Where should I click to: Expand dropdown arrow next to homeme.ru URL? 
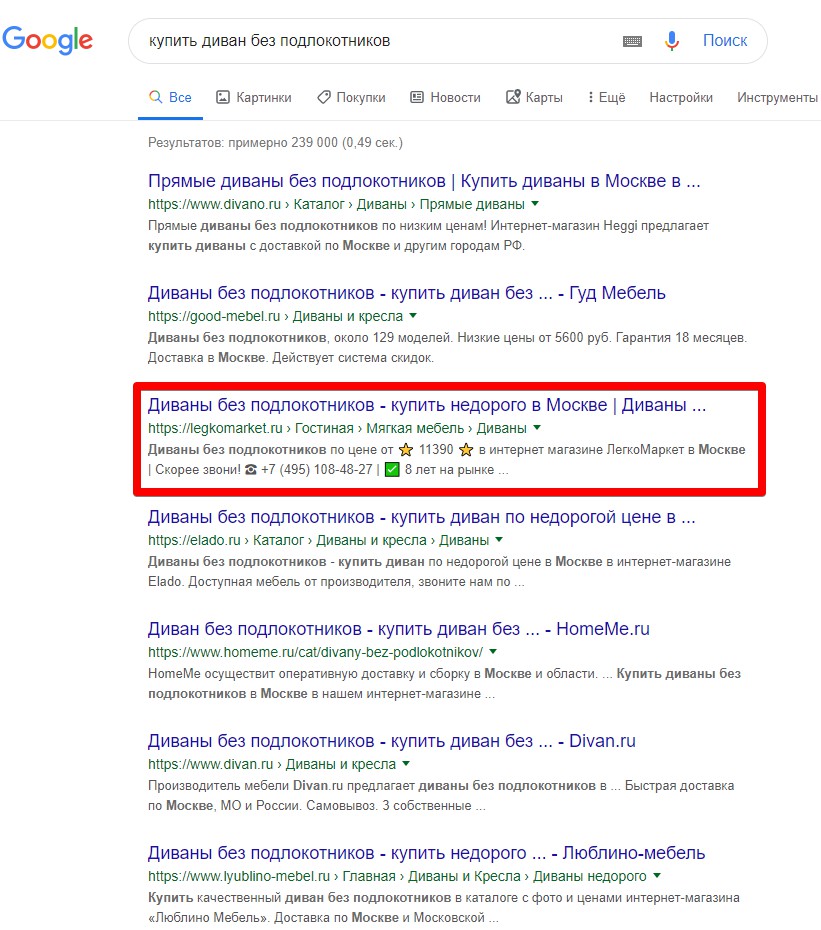pos(493,652)
